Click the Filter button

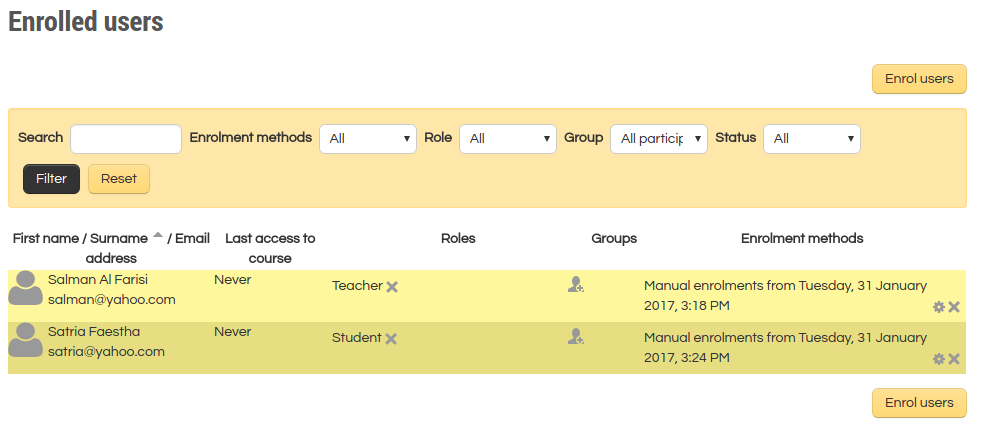(51, 179)
